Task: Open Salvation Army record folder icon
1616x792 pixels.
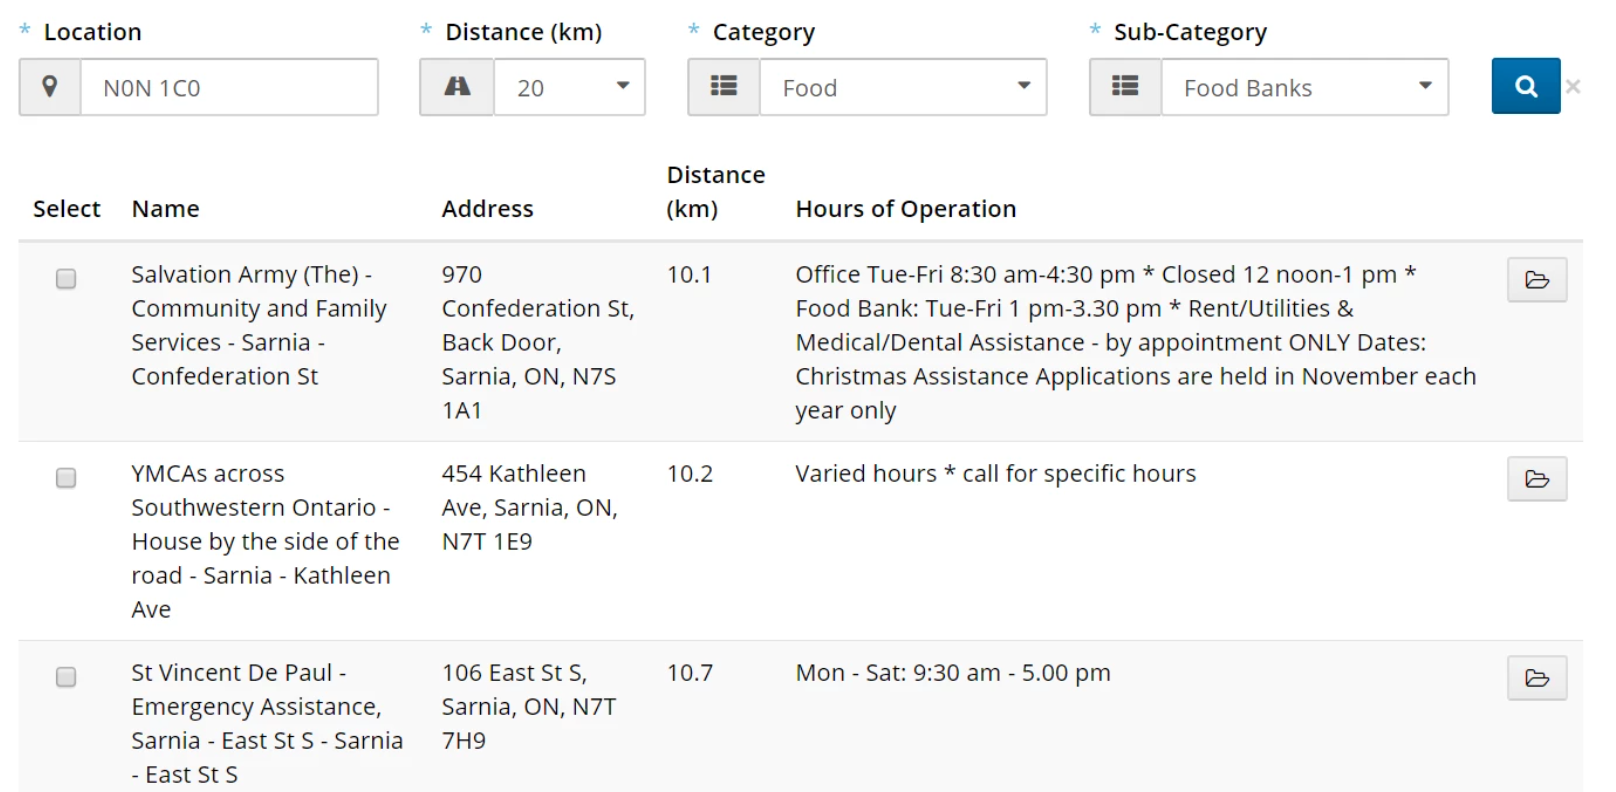Action: pos(1536,280)
